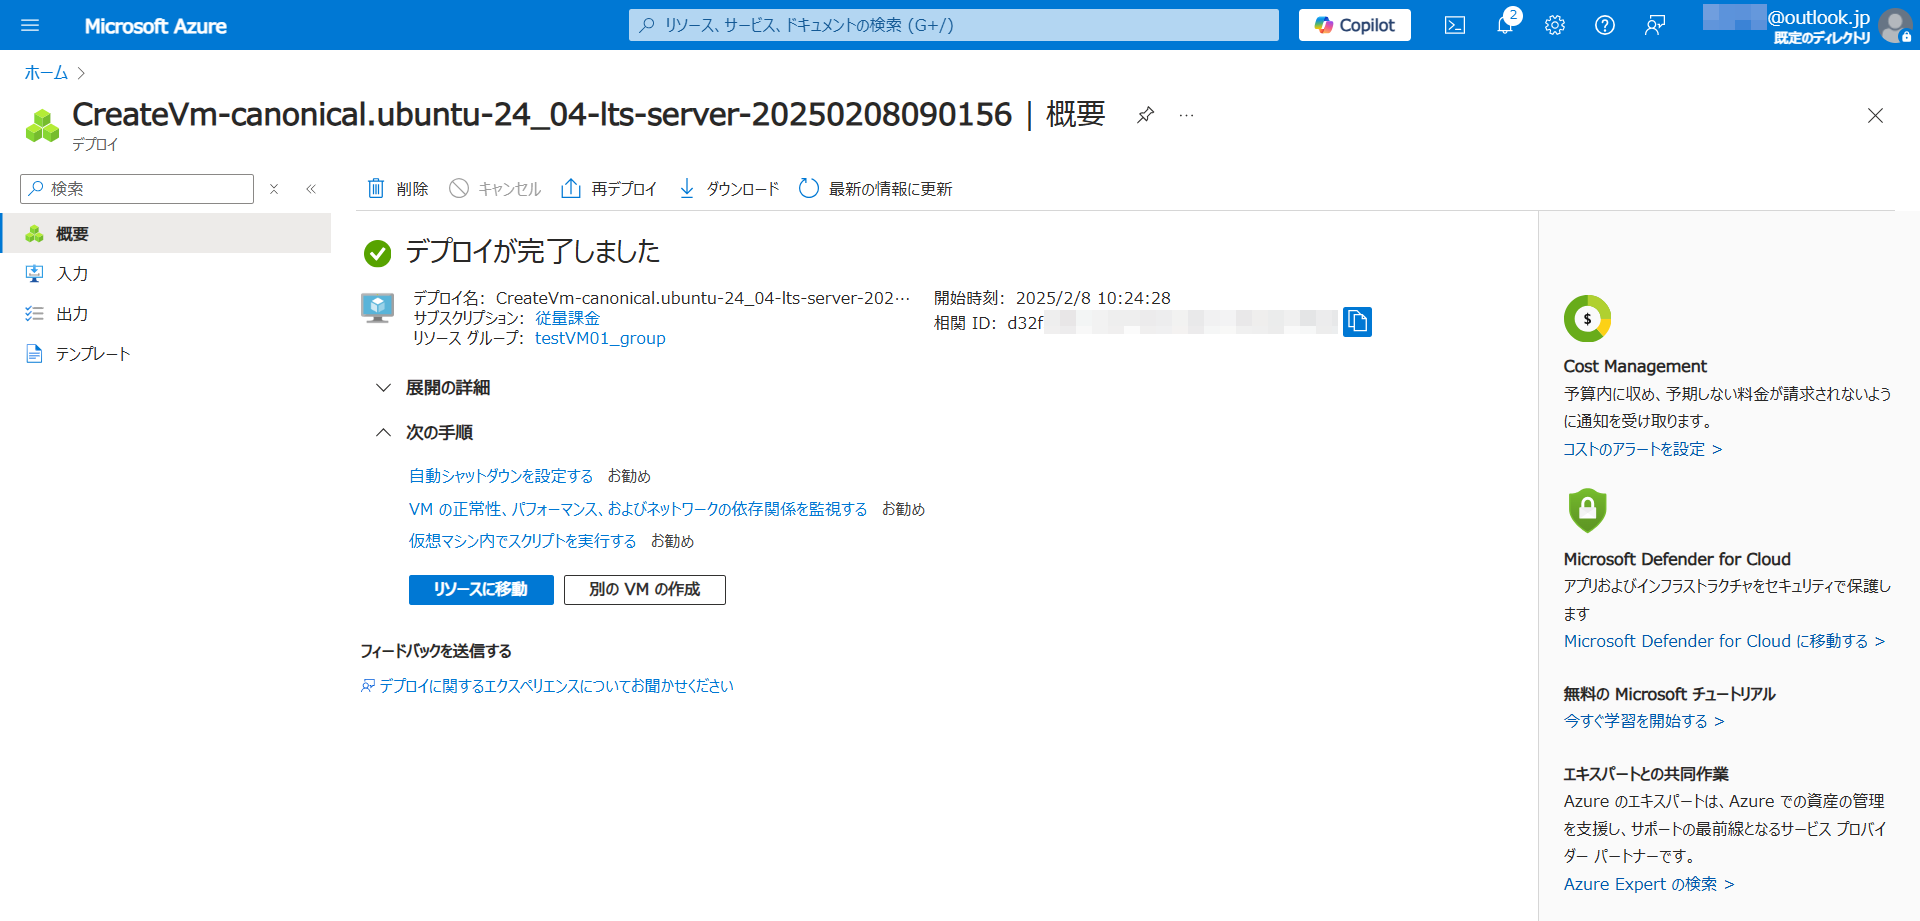Open the 入力 menu item
The height and width of the screenshot is (921, 1920).
coord(72,274)
